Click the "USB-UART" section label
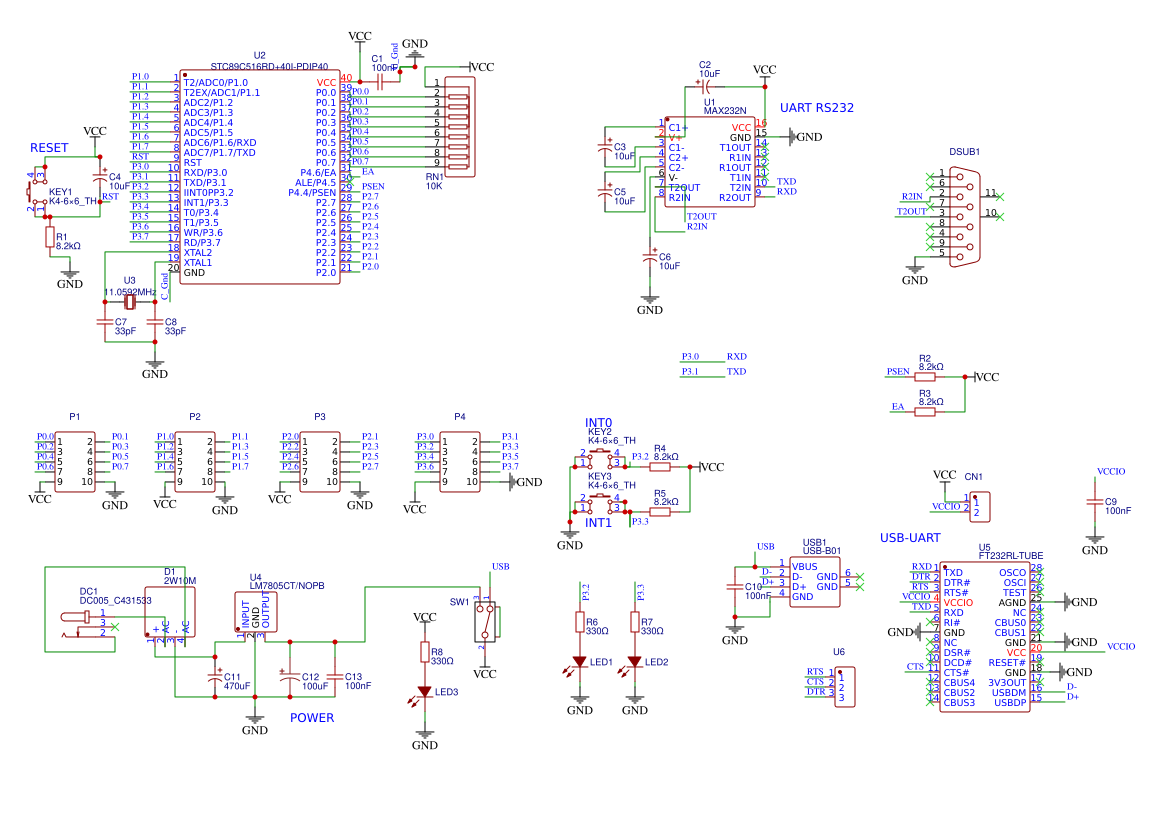 910,538
